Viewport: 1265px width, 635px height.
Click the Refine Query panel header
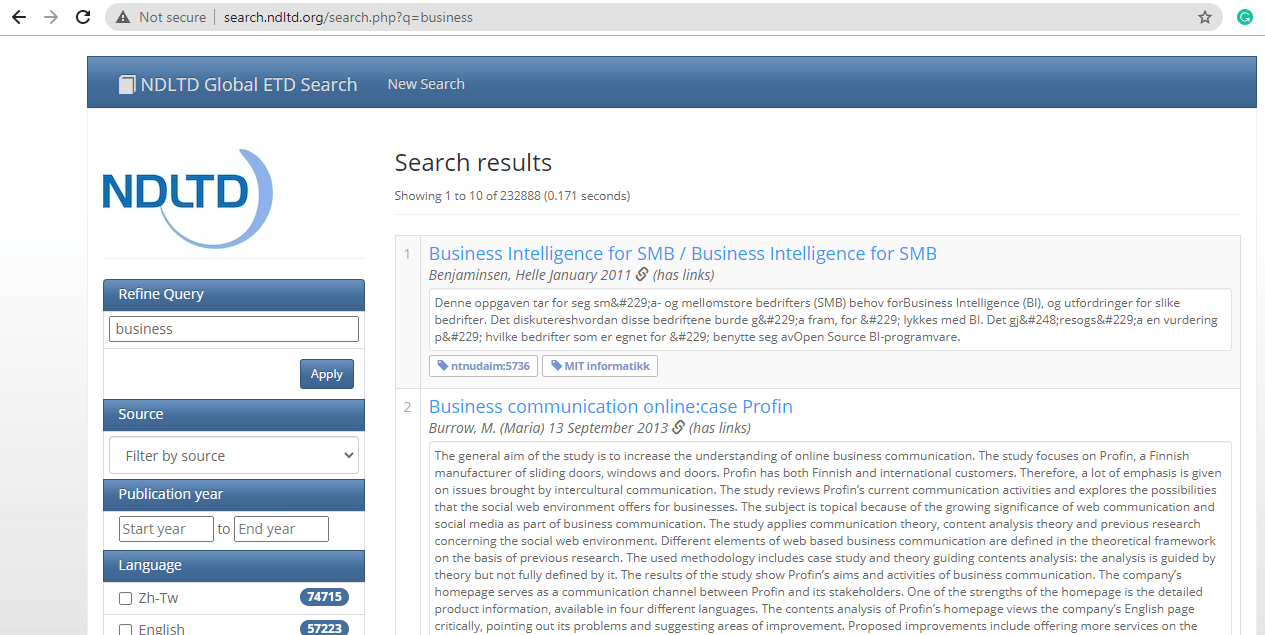(x=234, y=294)
